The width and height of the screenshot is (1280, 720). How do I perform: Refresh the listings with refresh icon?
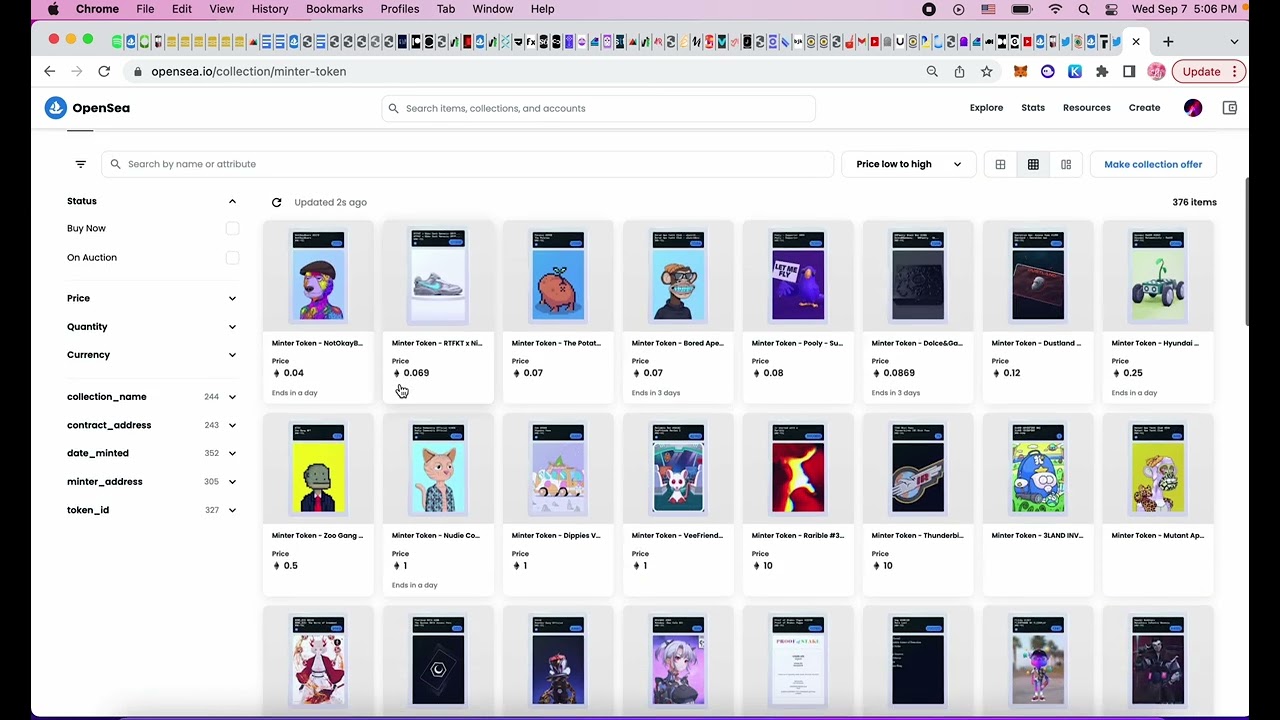click(x=276, y=202)
